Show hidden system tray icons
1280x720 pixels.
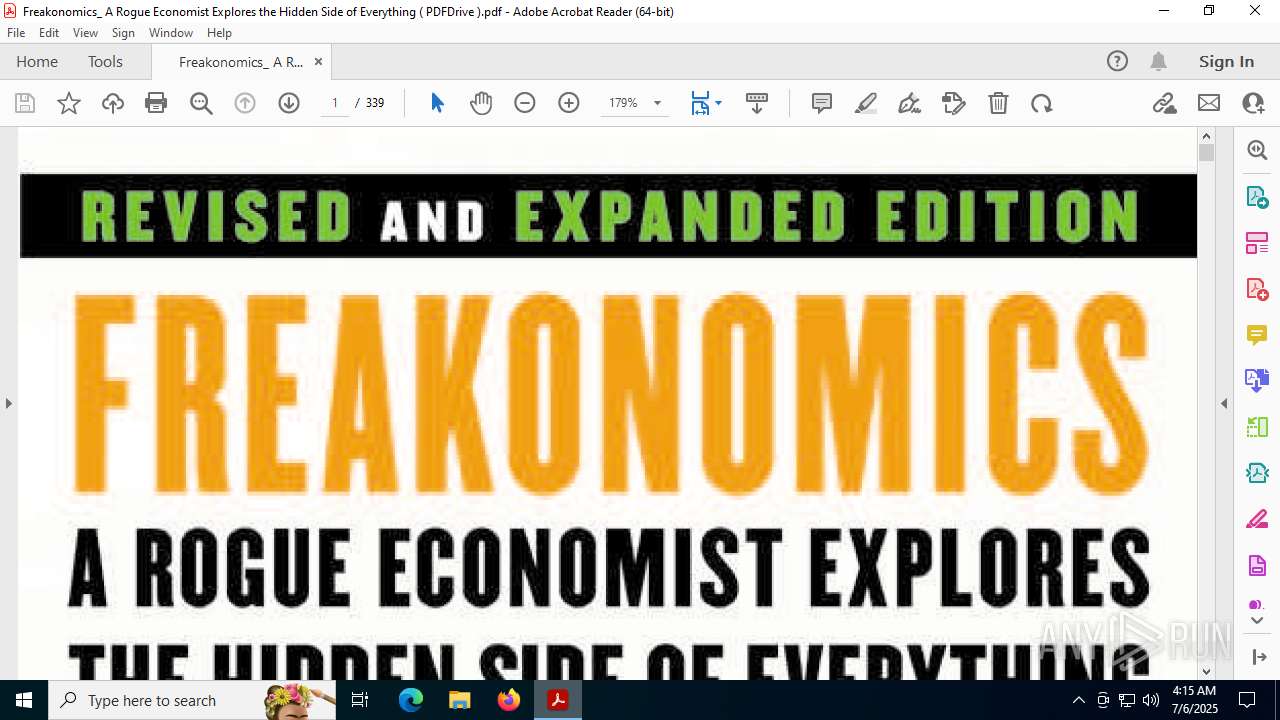click(1078, 700)
